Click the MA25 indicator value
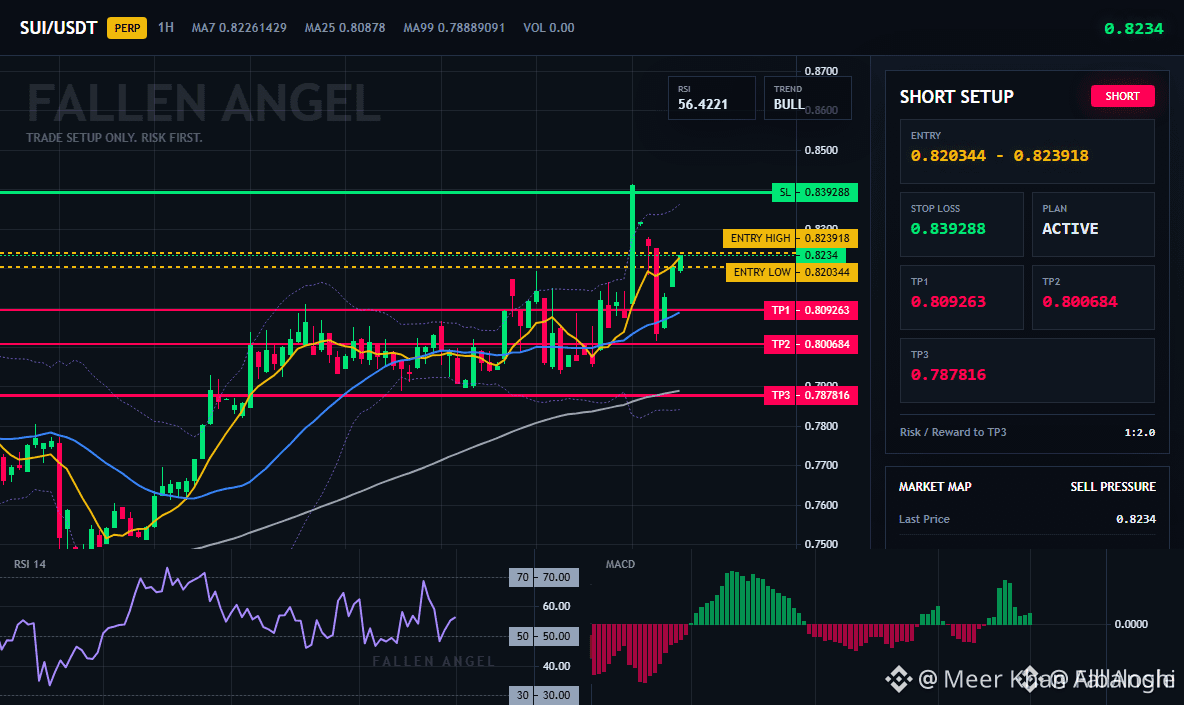The height and width of the screenshot is (705, 1184). pos(344,28)
